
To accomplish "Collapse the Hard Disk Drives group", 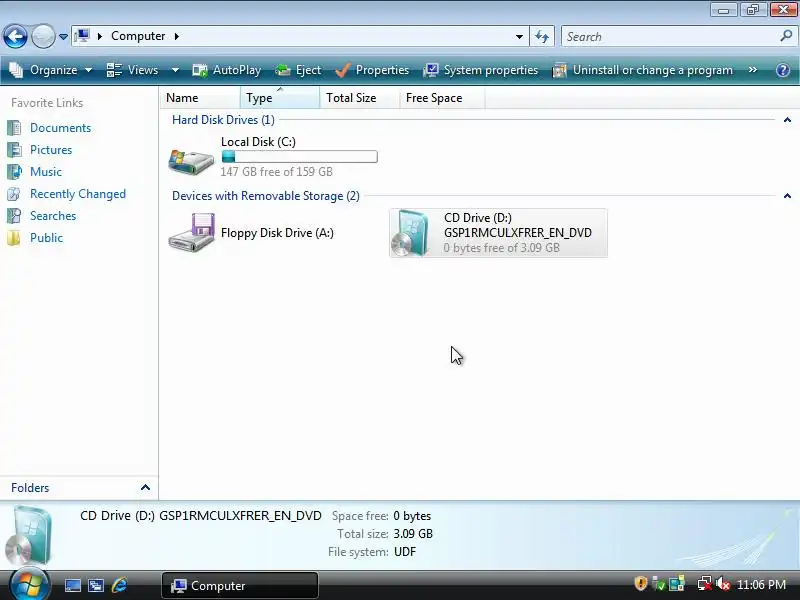I will (x=787, y=120).
